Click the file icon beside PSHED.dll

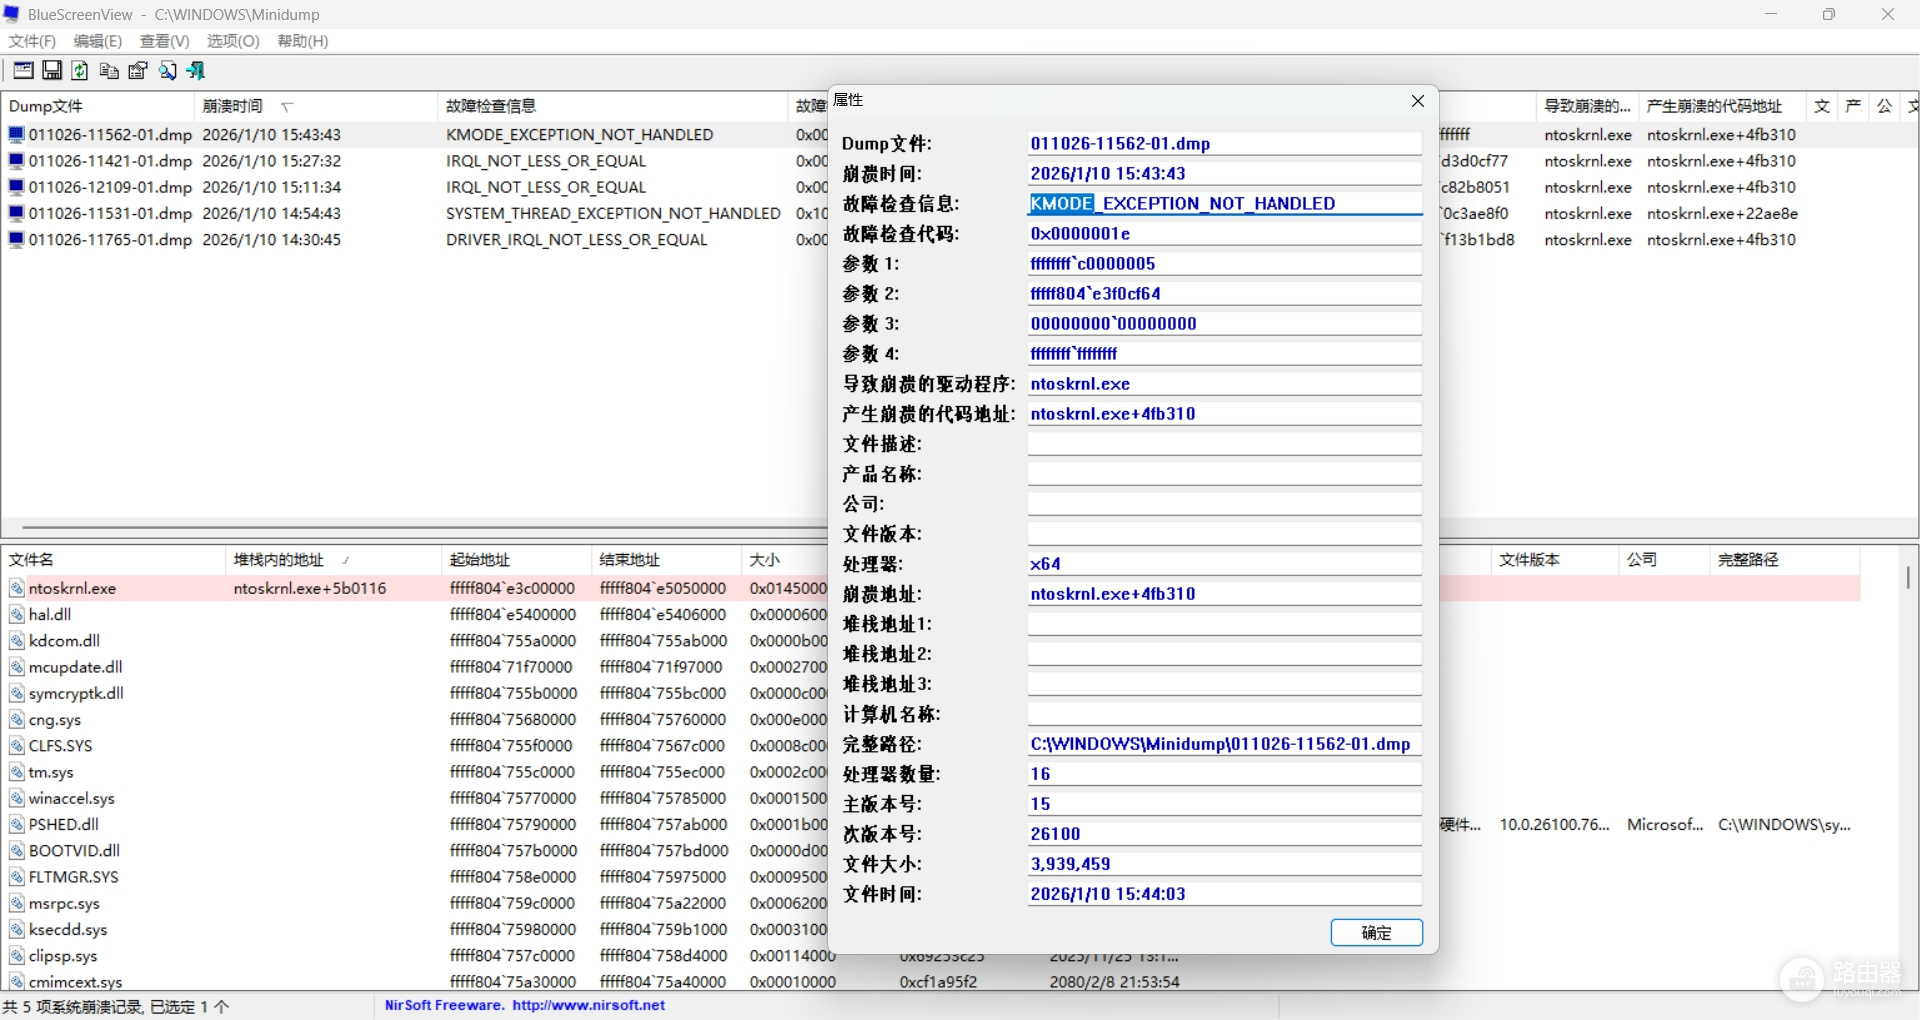[x=17, y=825]
